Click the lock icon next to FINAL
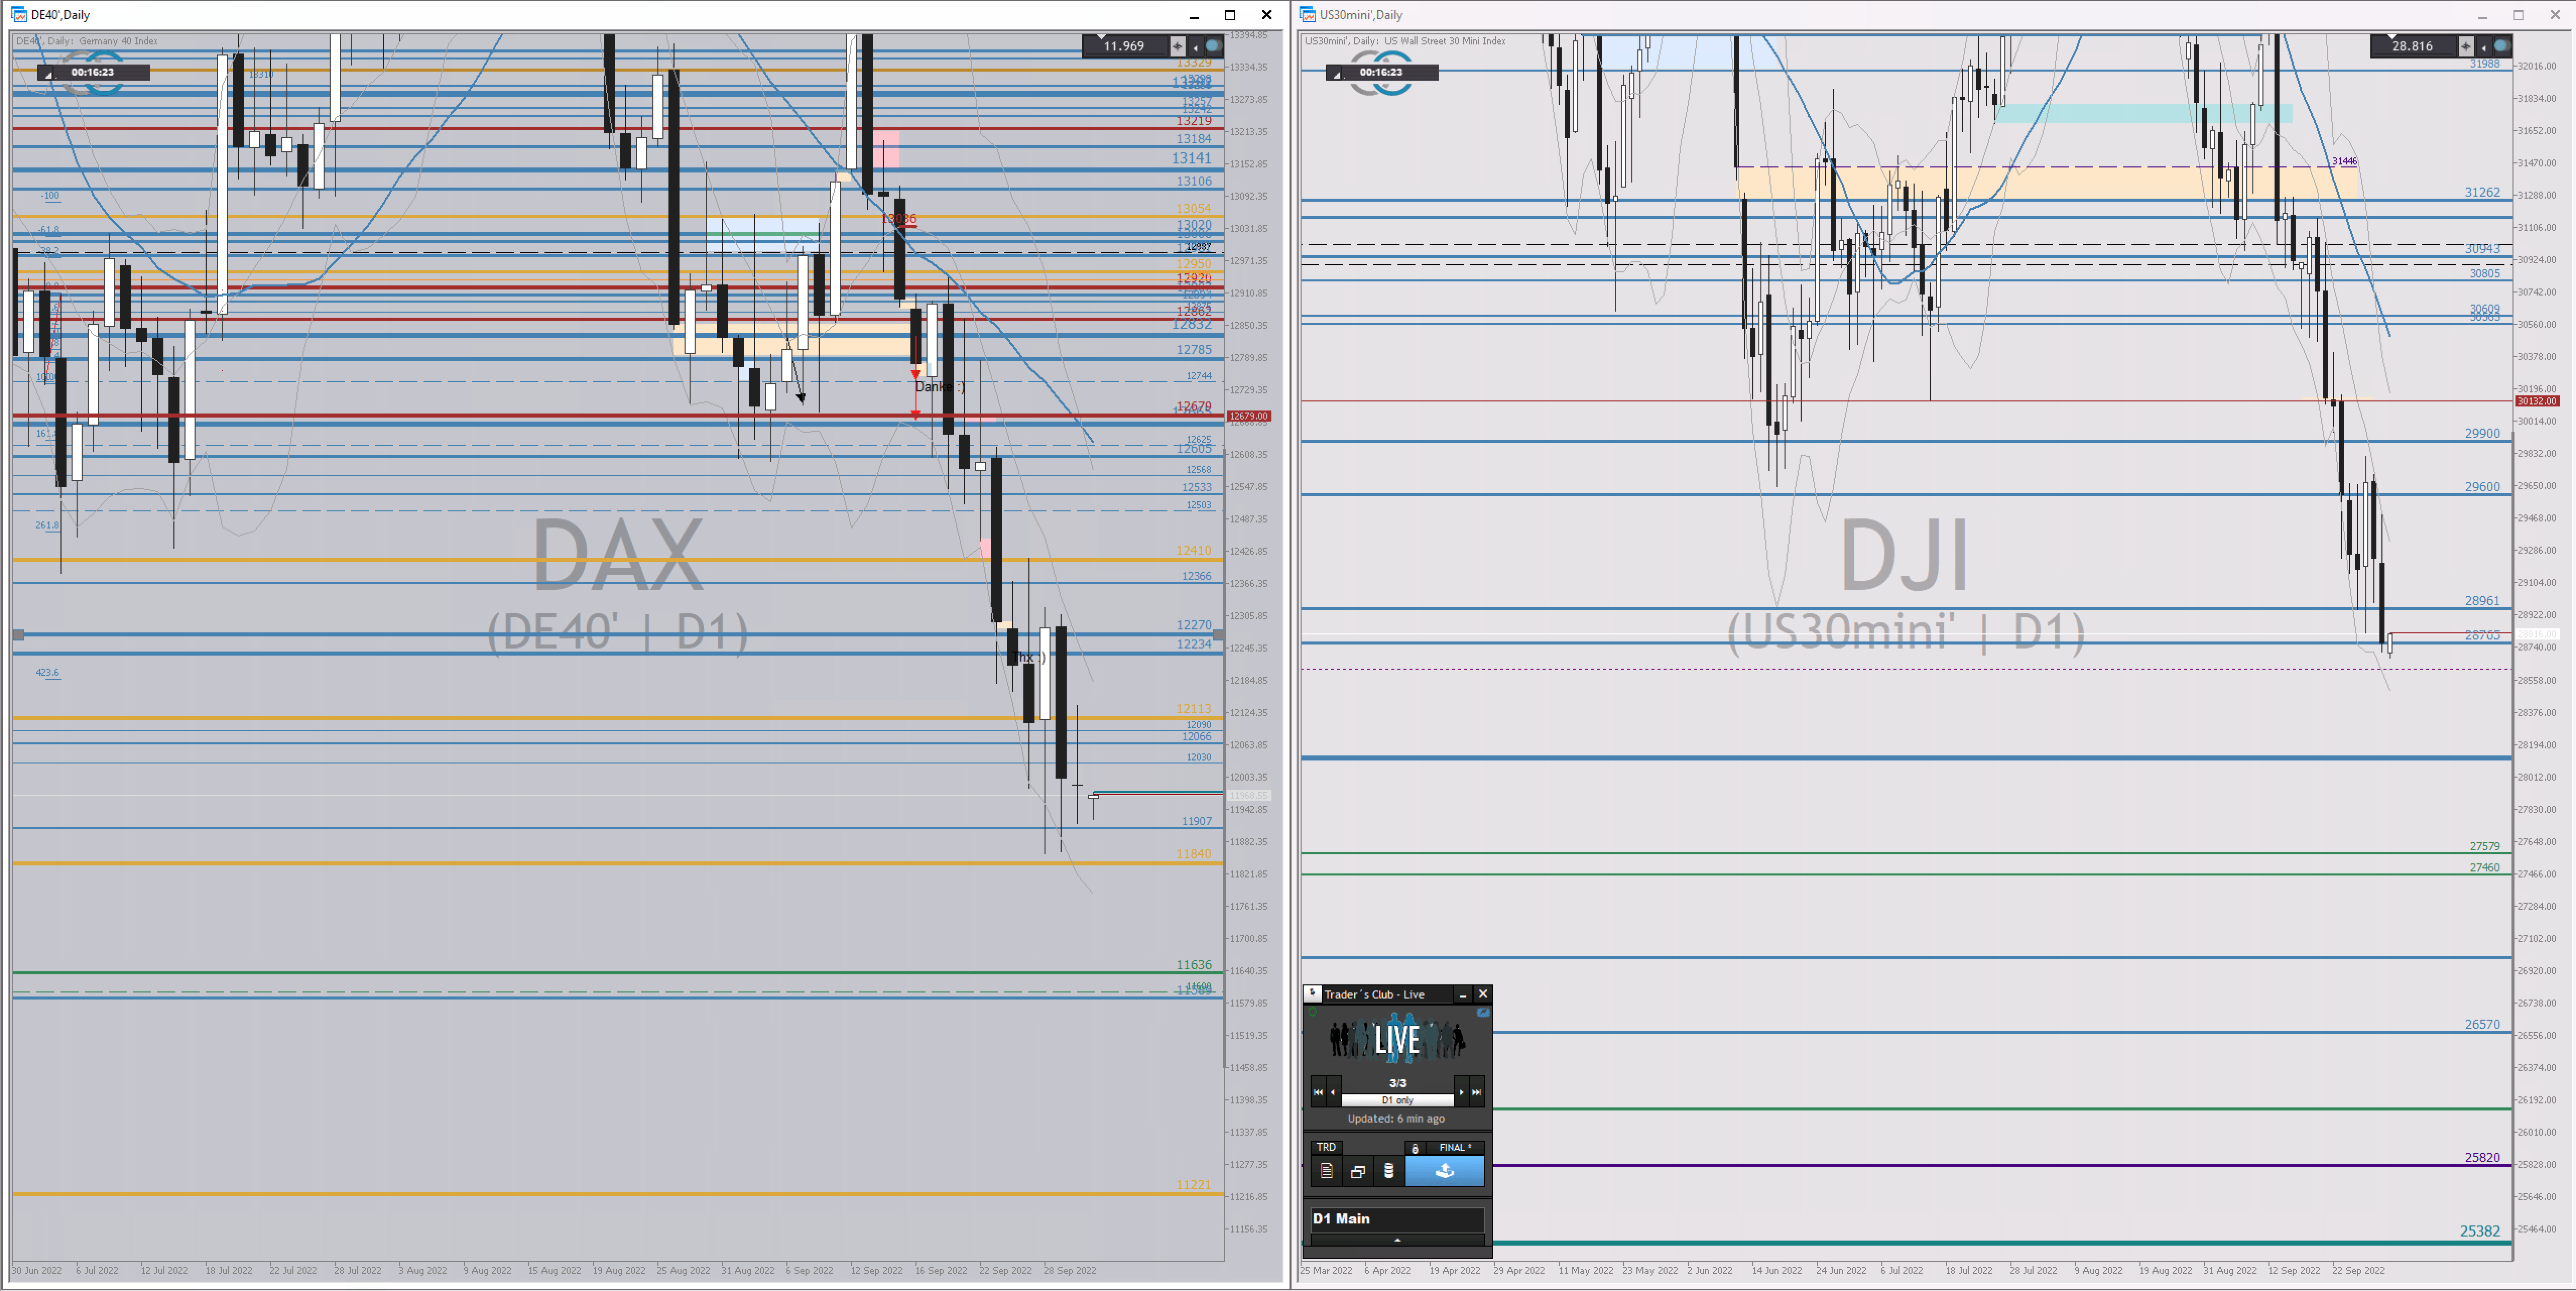This screenshot has height=1291, width=2576. pos(1415,1148)
